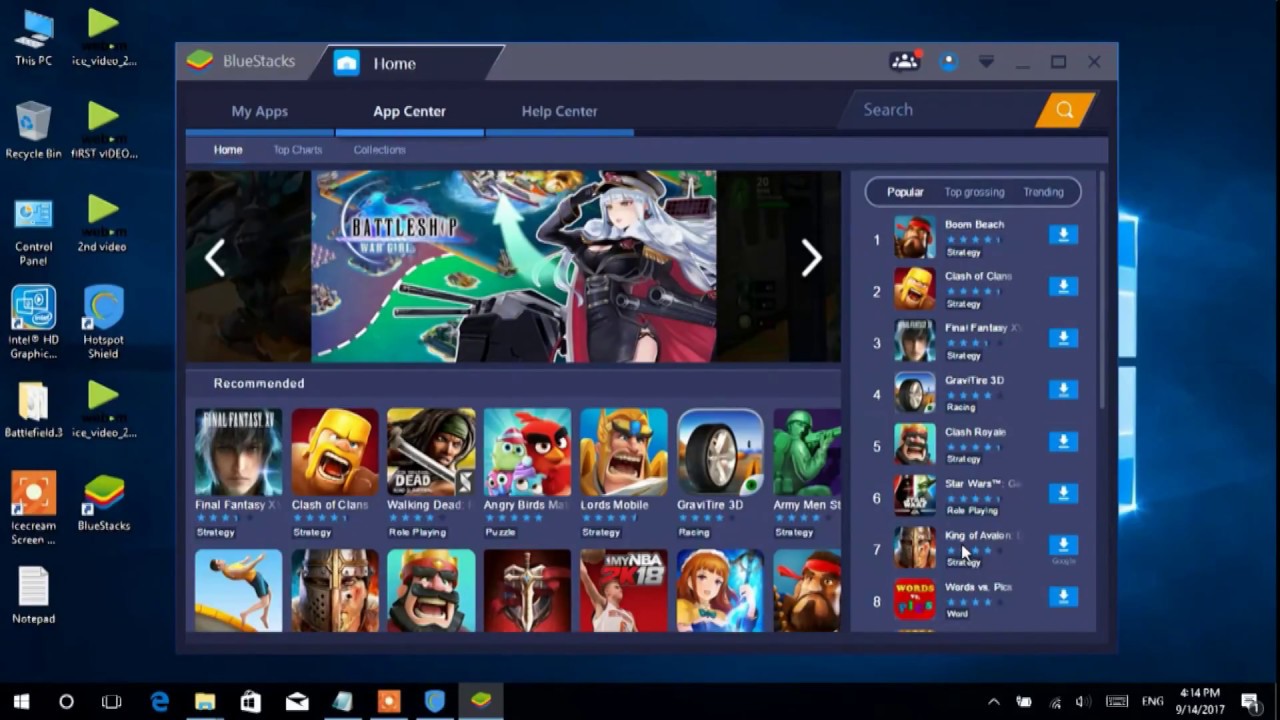Open Clash of Clans icon in Recommended
The image size is (1280, 720).
(335, 452)
